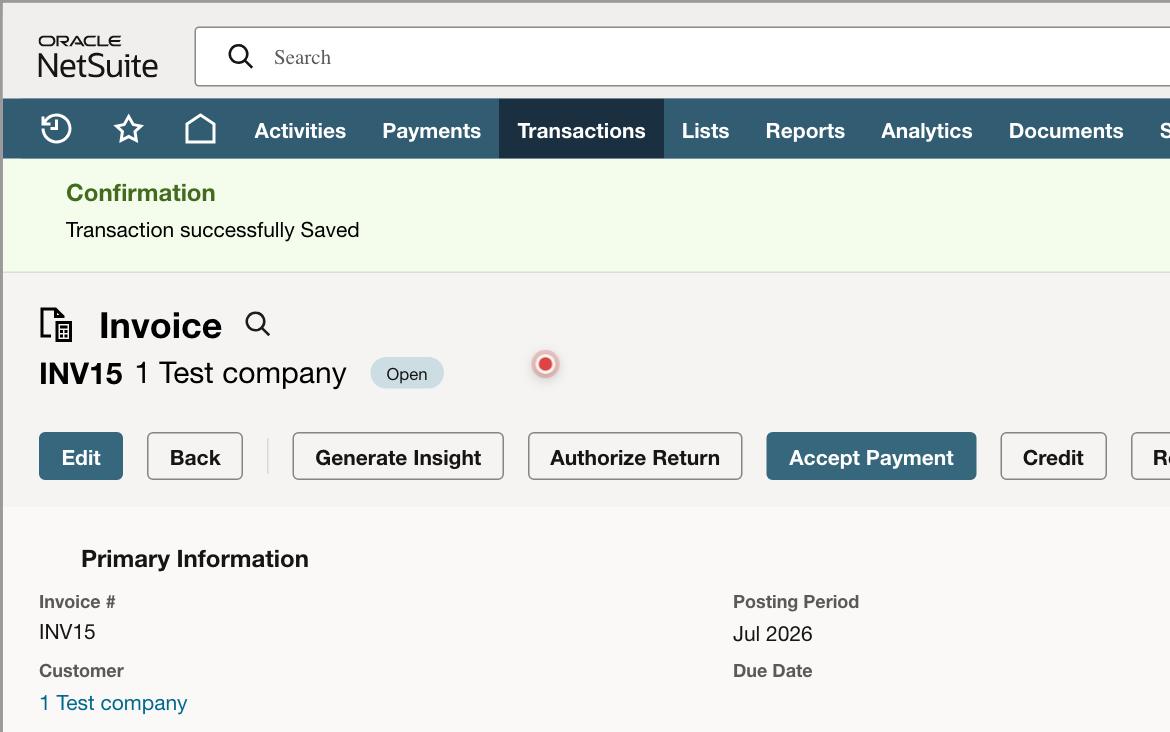Click the Open status badge

(x=407, y=373)
